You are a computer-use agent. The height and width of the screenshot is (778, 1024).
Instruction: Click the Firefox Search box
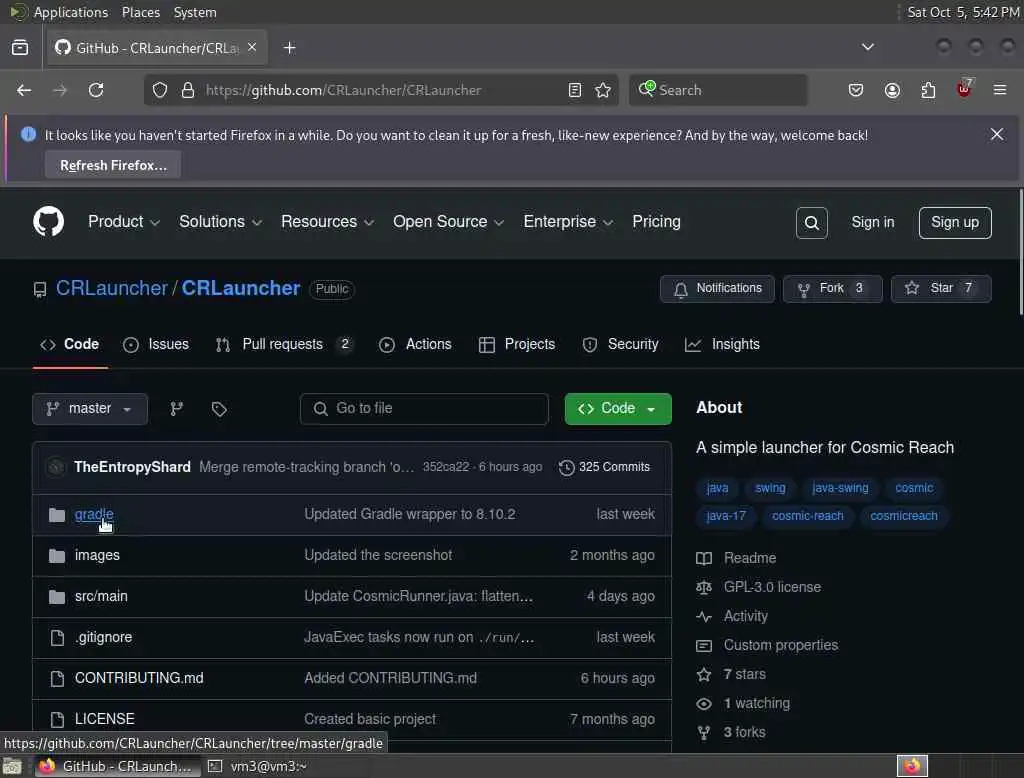click(718, 90)
